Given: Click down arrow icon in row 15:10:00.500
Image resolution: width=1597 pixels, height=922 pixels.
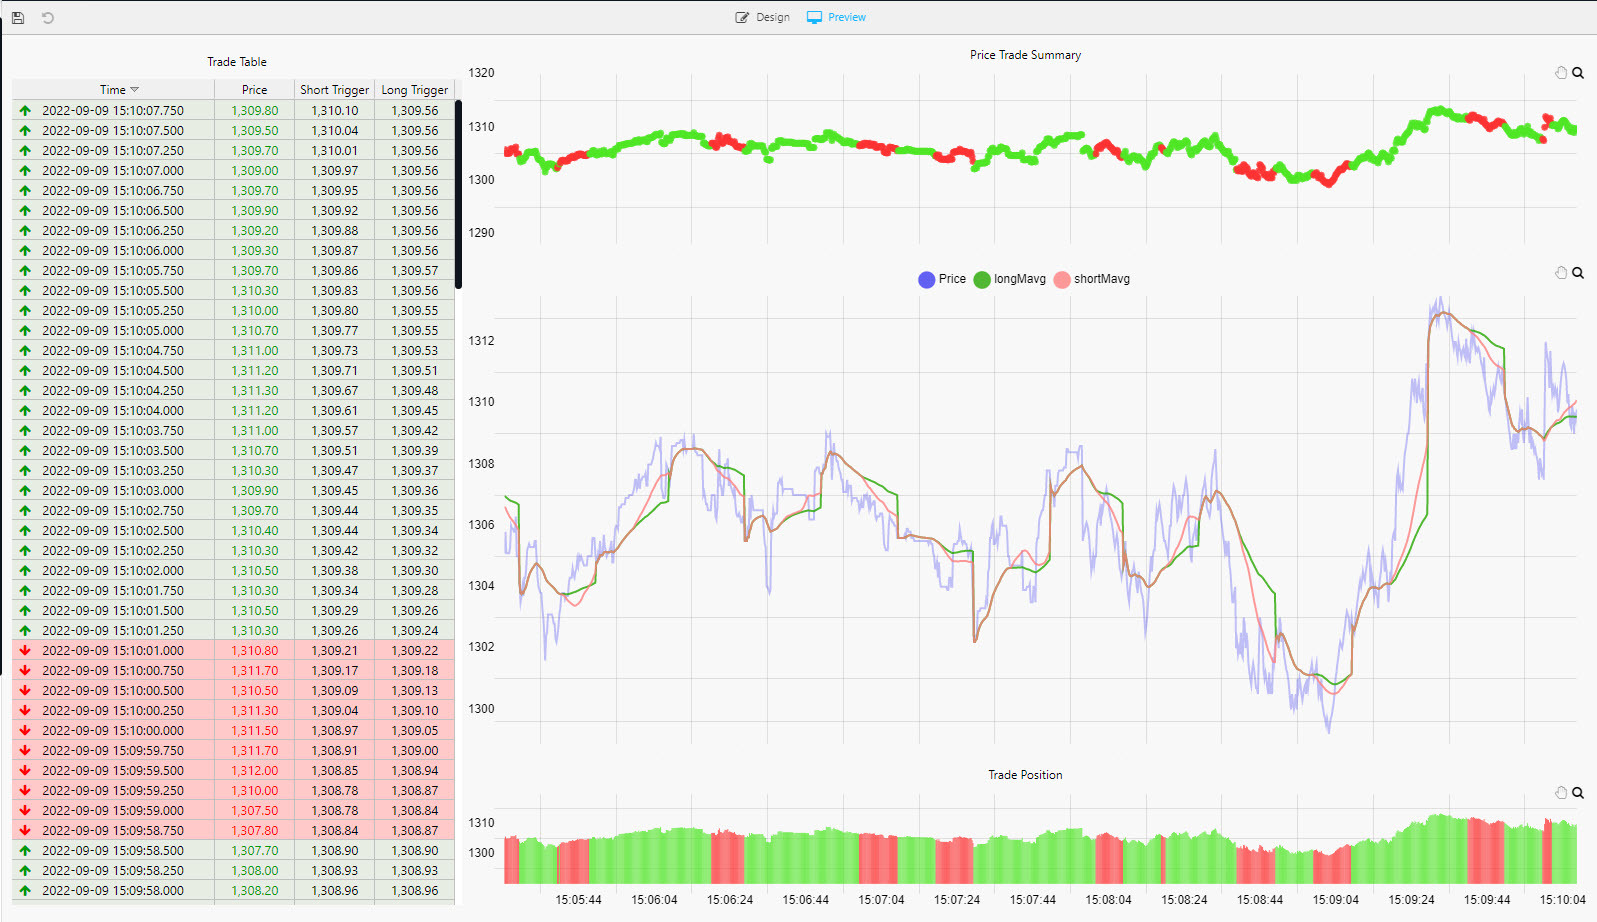Looking at the screenshot, I should pyautogui.click(x=25, y=691).
